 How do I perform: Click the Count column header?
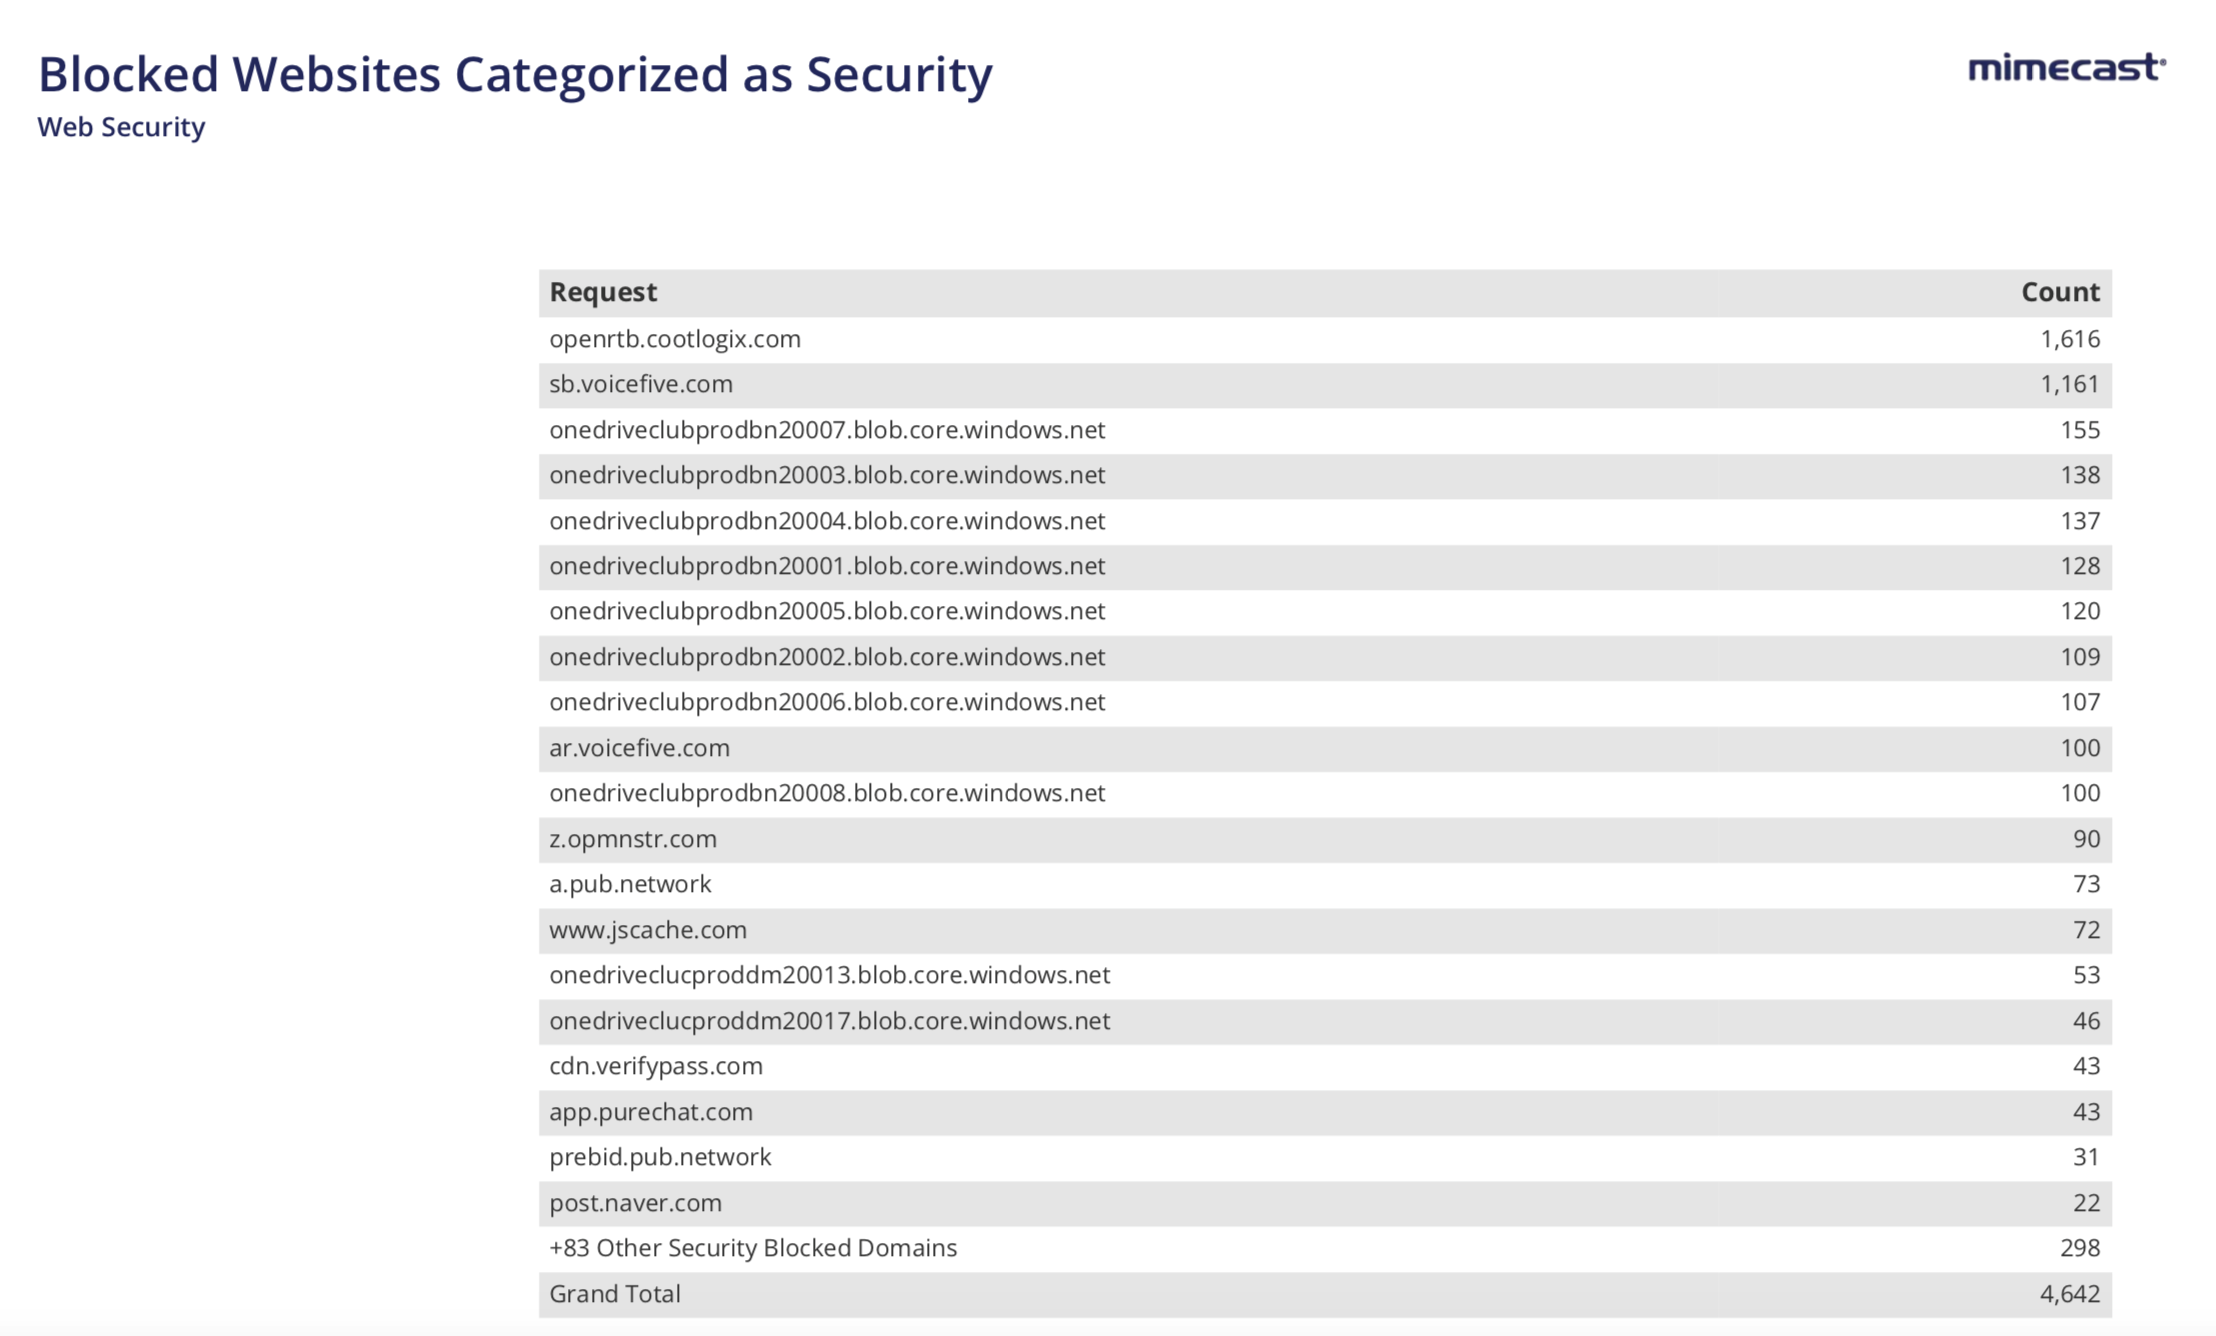click(x=2059, y=292)
